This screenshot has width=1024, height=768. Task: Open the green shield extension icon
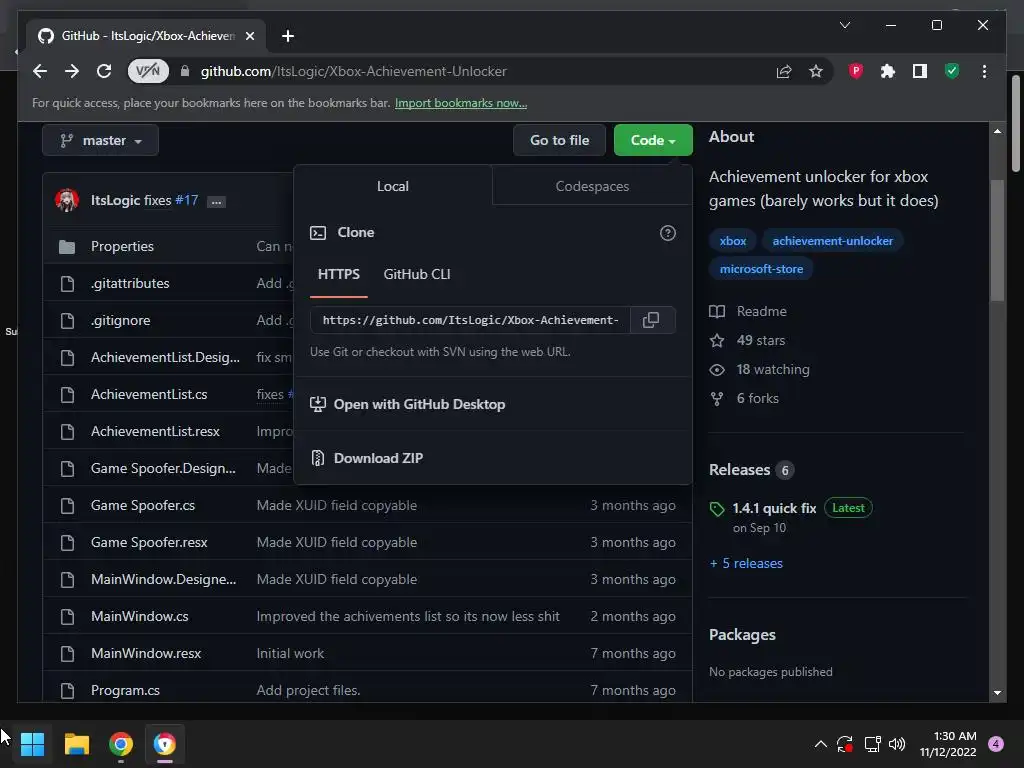952,71
